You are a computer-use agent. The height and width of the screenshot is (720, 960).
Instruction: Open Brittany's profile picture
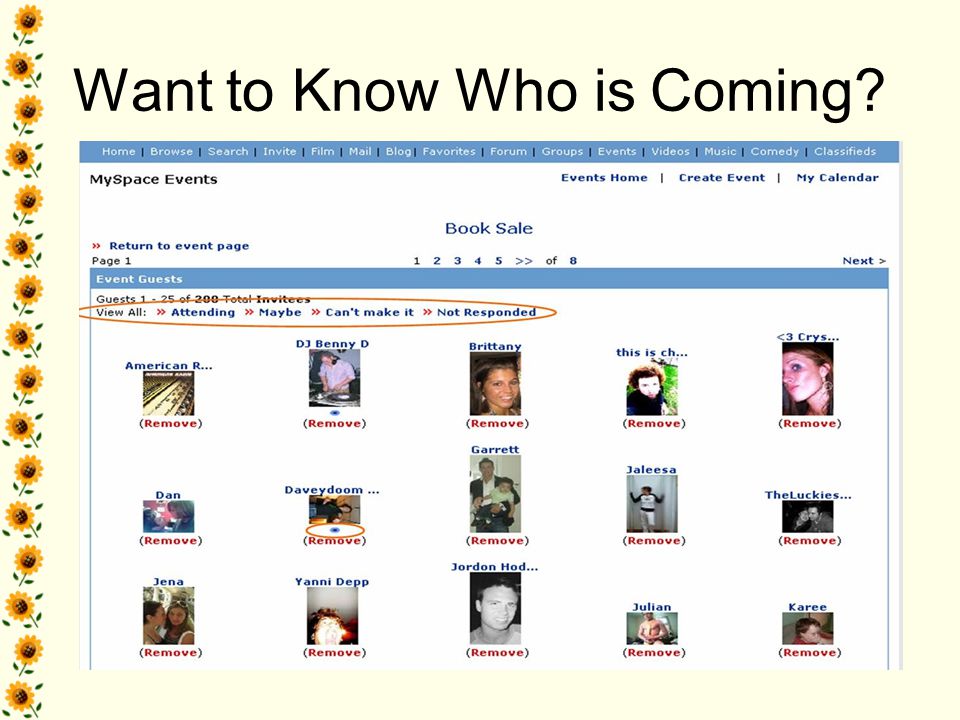[x=495, y=384]
